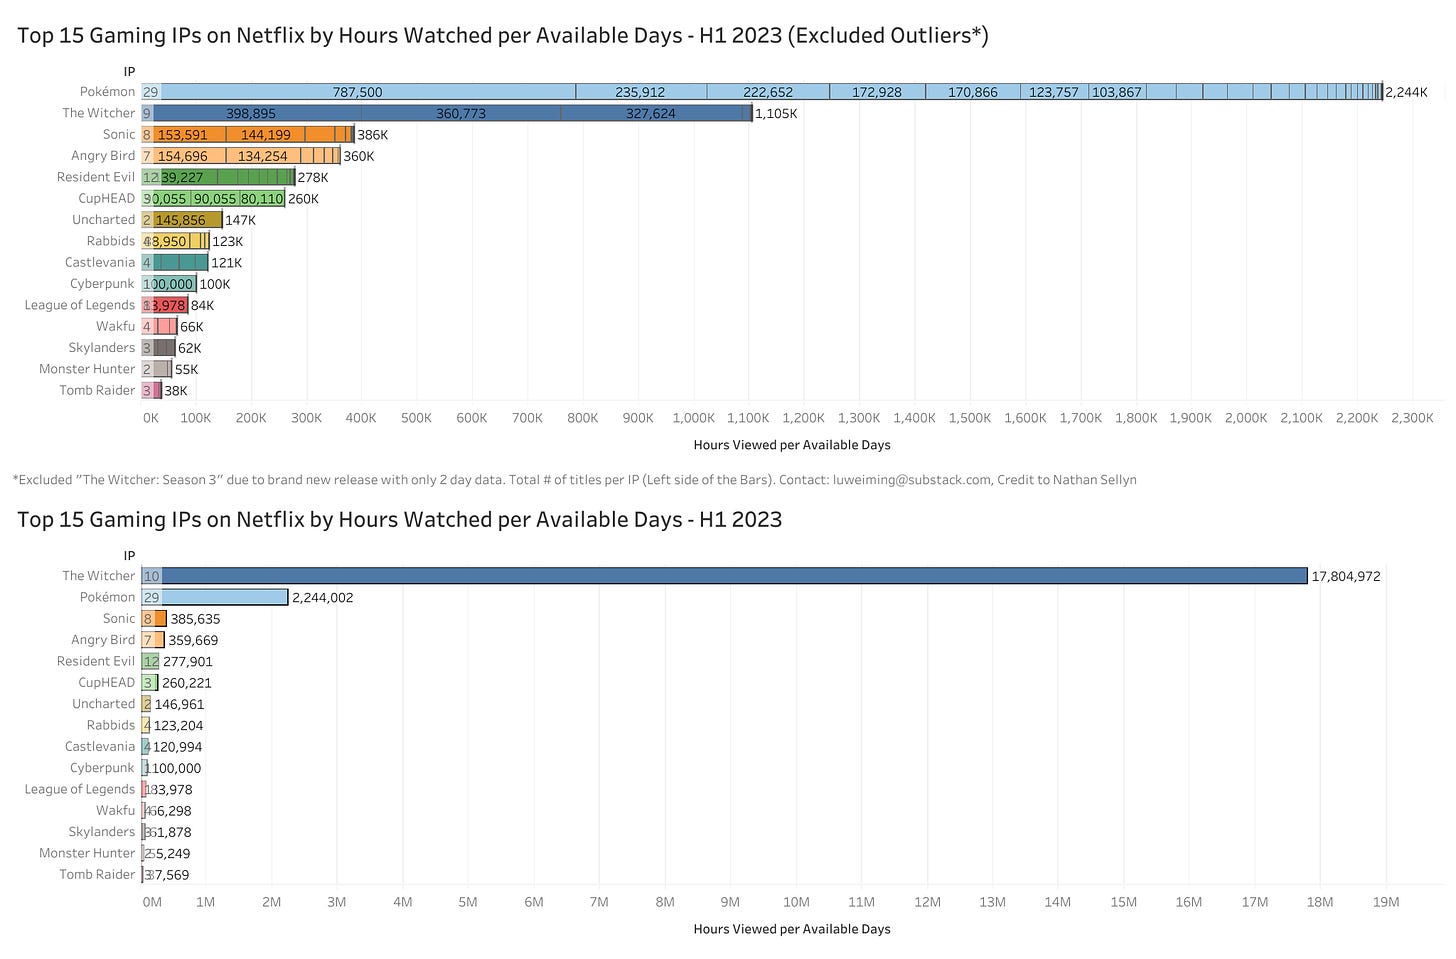The height and width of the screenshot is (959, 1456).
Task: Select the 146,961 Uncharted value
Action: point(180,704)
